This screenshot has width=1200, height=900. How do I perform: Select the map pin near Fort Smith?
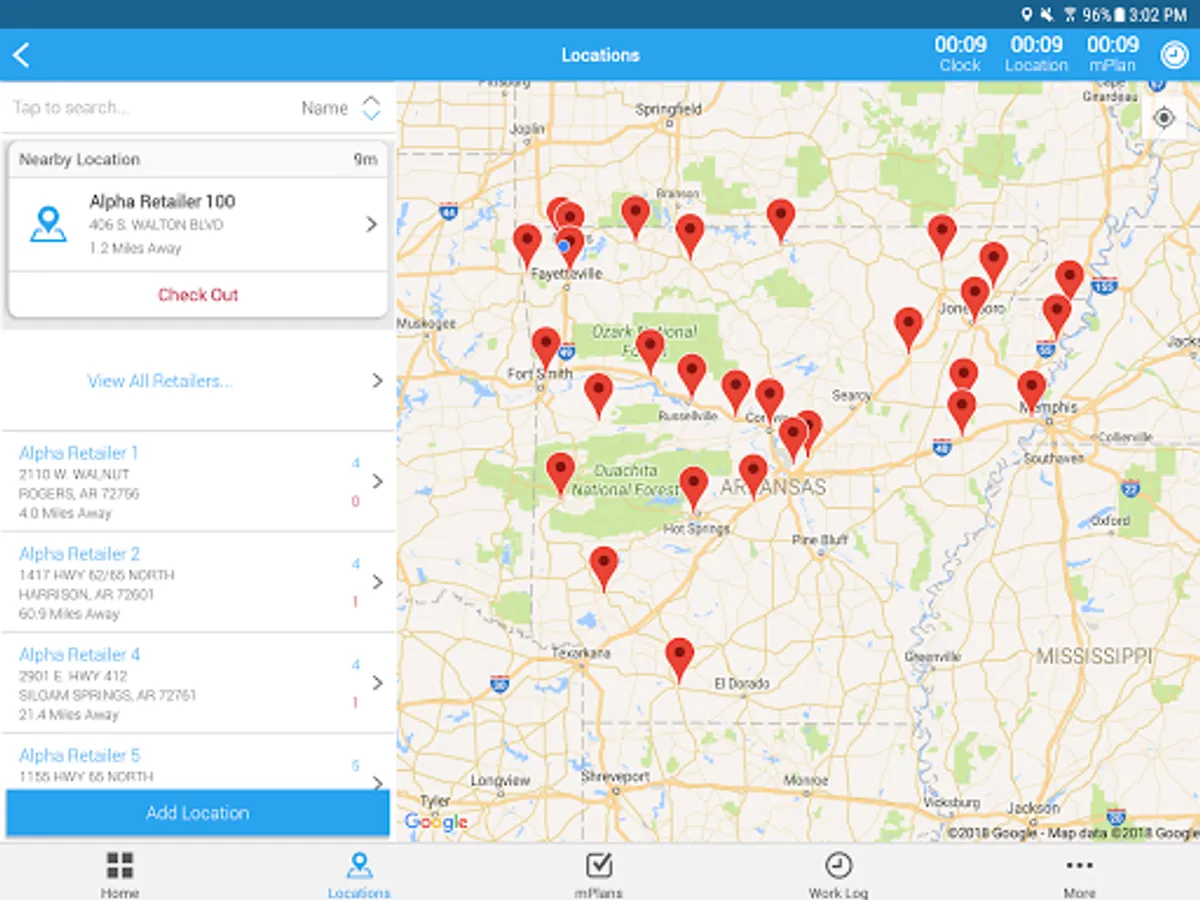click(x=546, y=348)
